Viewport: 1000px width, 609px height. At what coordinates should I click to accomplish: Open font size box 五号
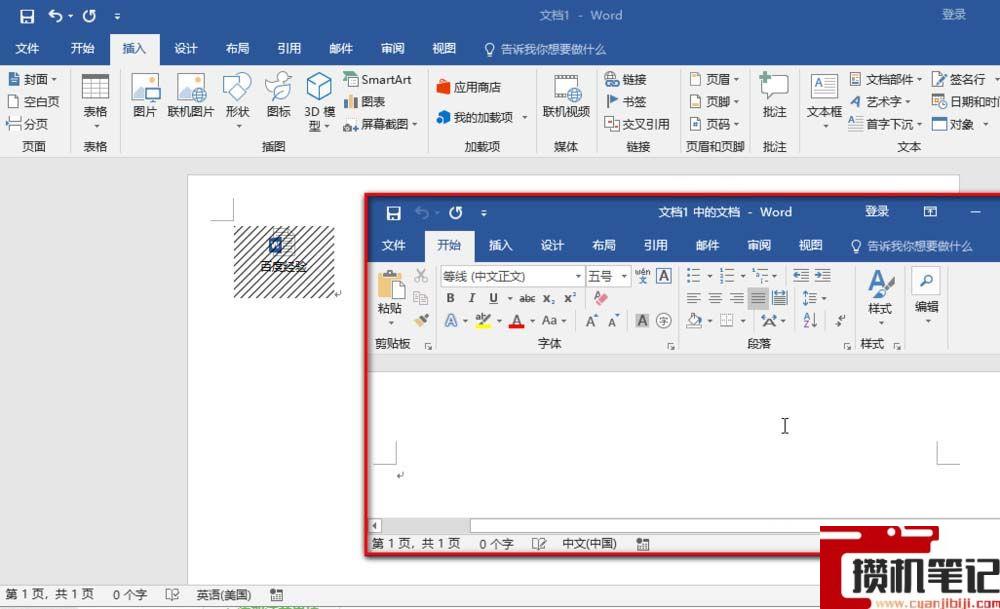[x=608, y=276]
